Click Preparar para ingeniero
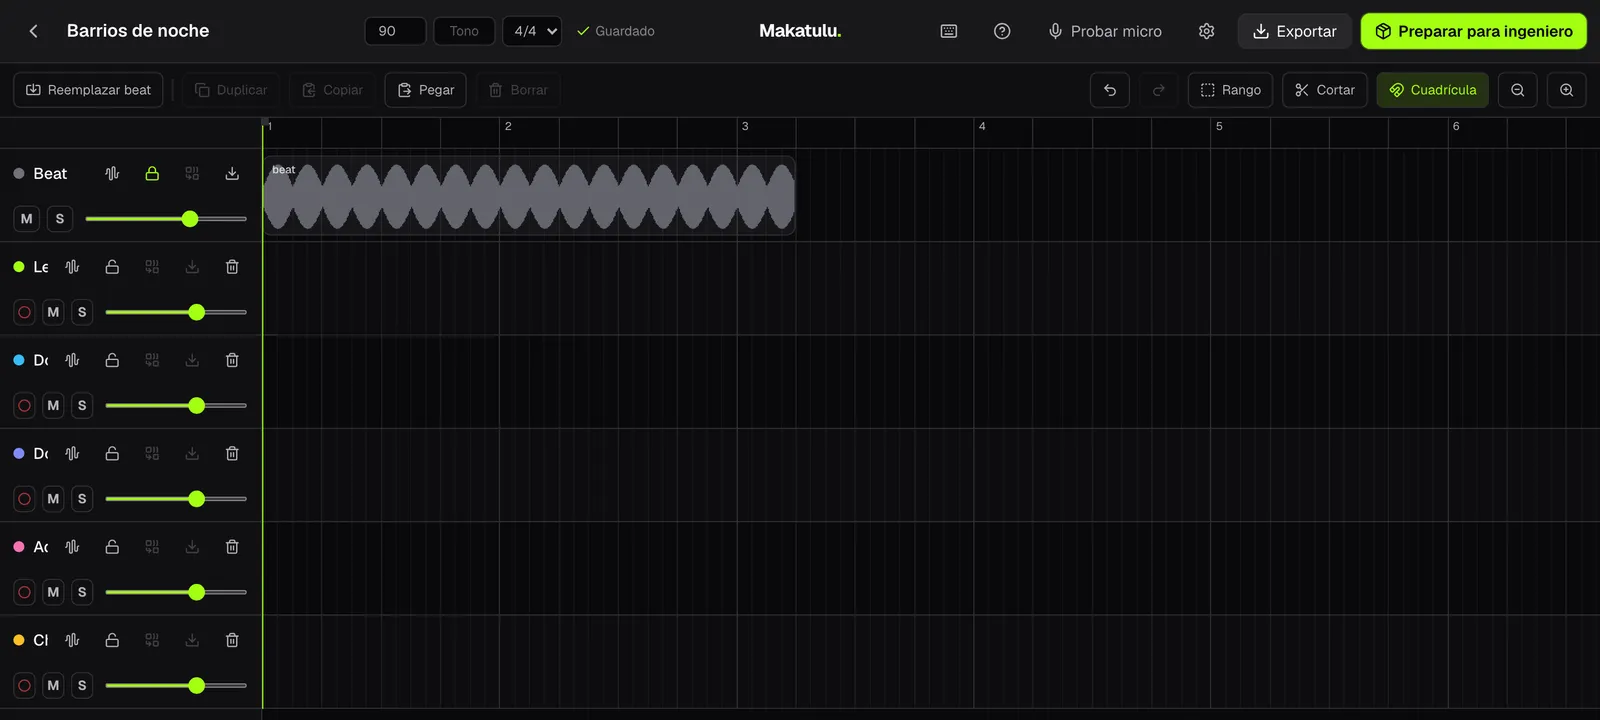This screenshot has width=1600, height=720. point(1474,31)
